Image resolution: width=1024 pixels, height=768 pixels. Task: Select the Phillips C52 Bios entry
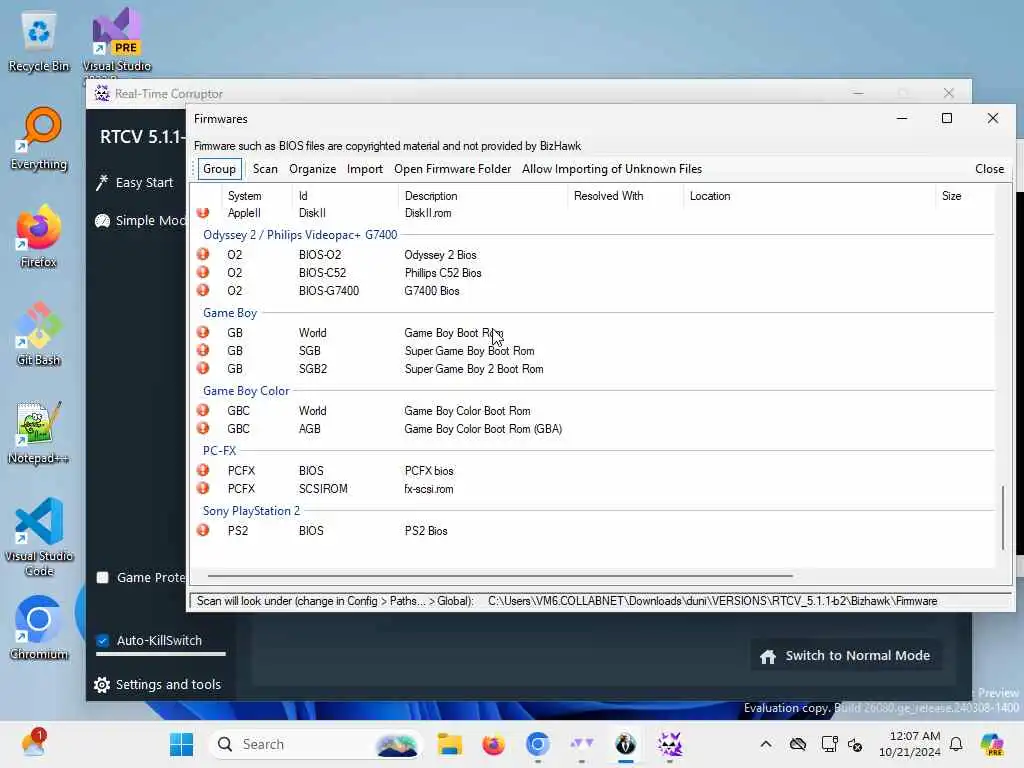tap(443, 273)
